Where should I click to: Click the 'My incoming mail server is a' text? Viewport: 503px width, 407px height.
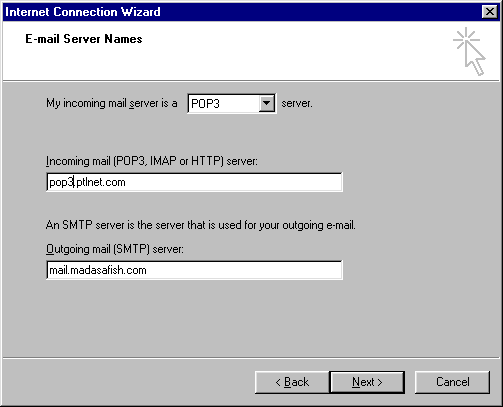112,103
